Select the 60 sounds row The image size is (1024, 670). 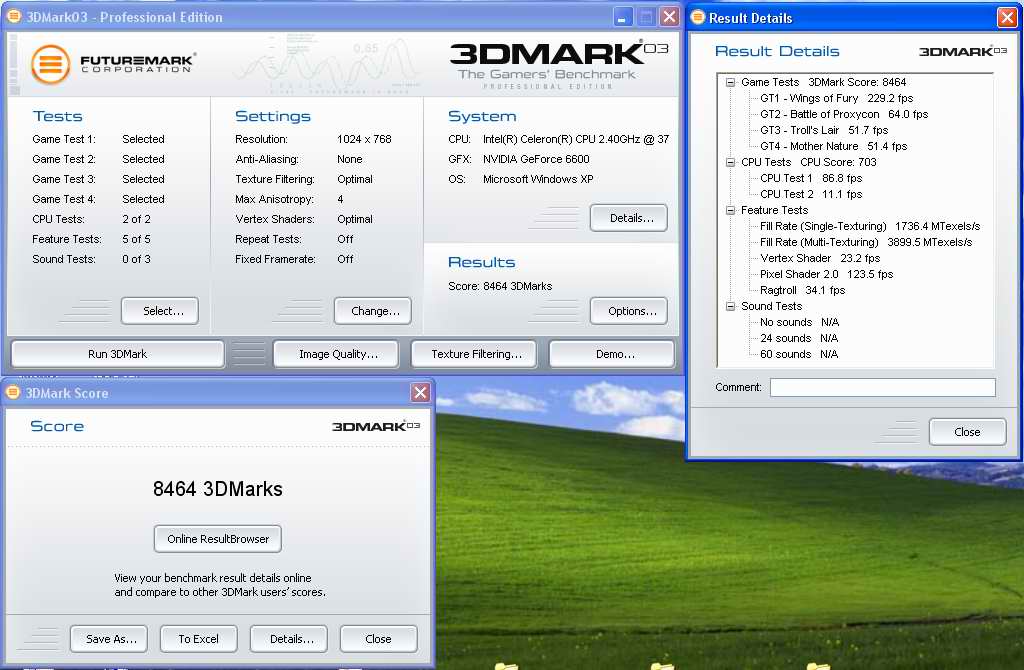(x=799, y=355)
